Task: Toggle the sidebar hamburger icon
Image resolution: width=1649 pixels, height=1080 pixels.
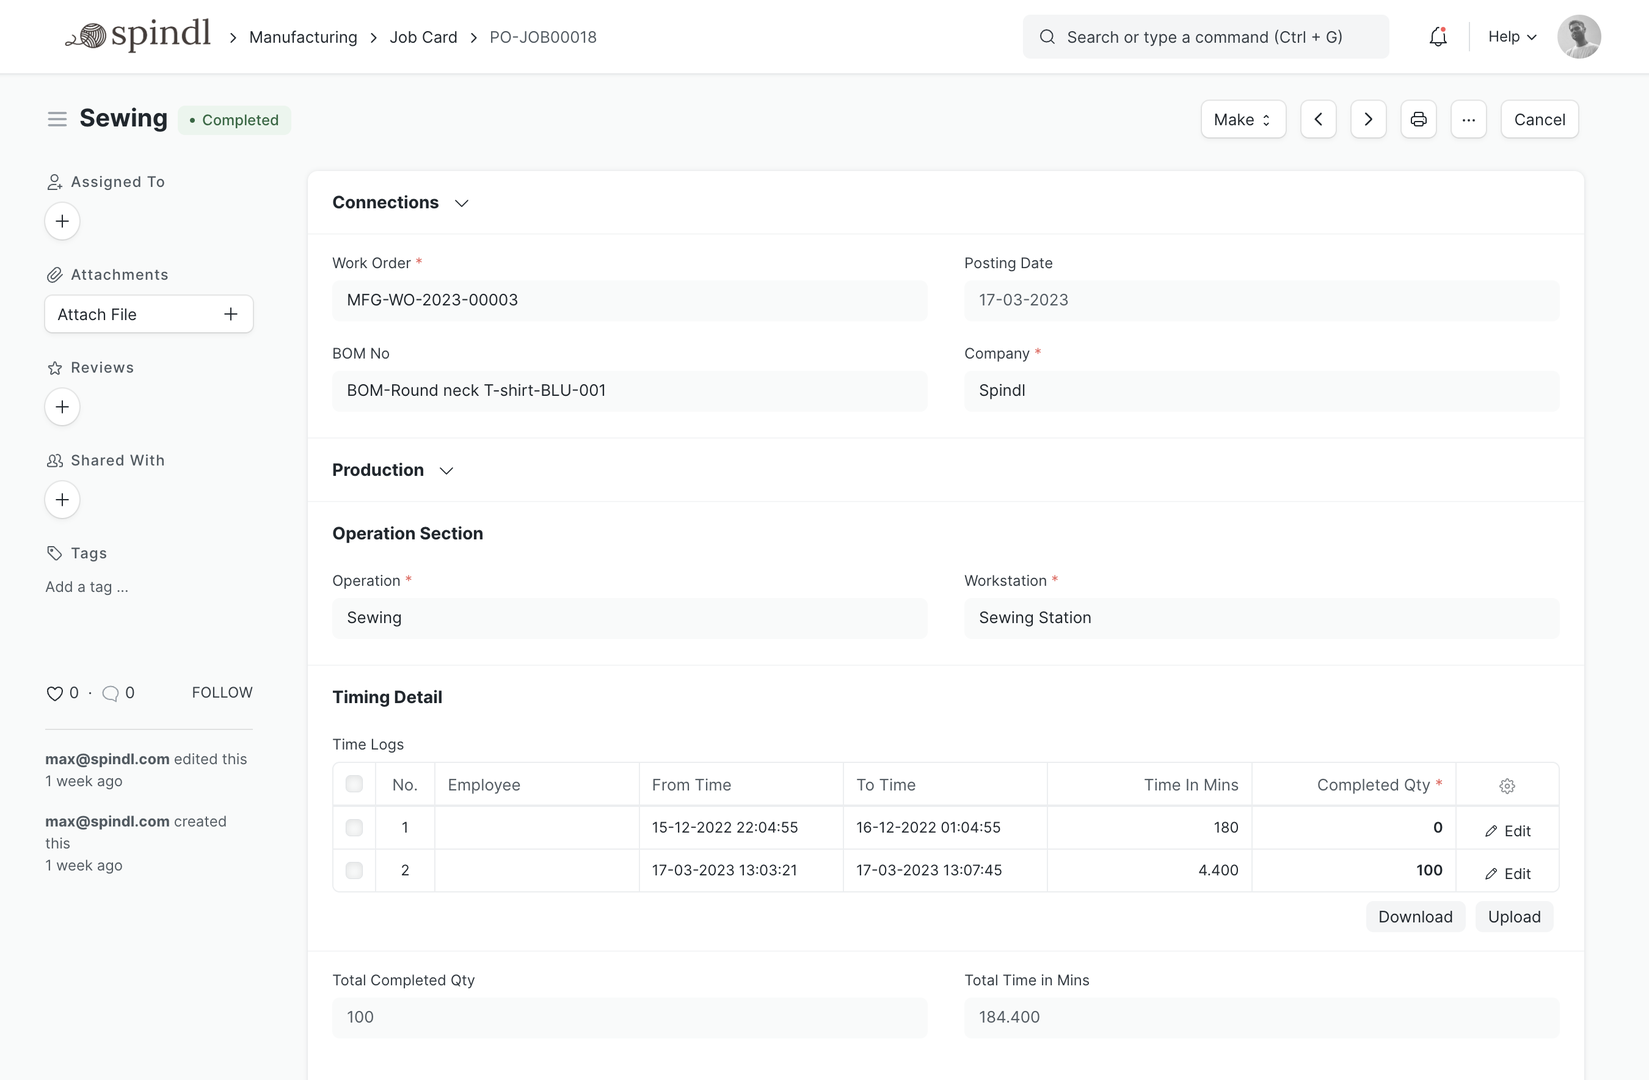Action: tap(57, 119)
